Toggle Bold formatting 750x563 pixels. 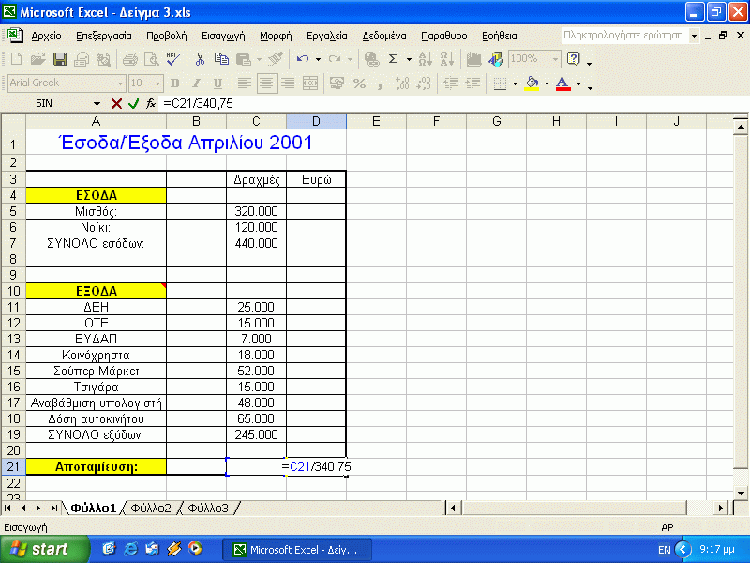[x=175, y=84]
